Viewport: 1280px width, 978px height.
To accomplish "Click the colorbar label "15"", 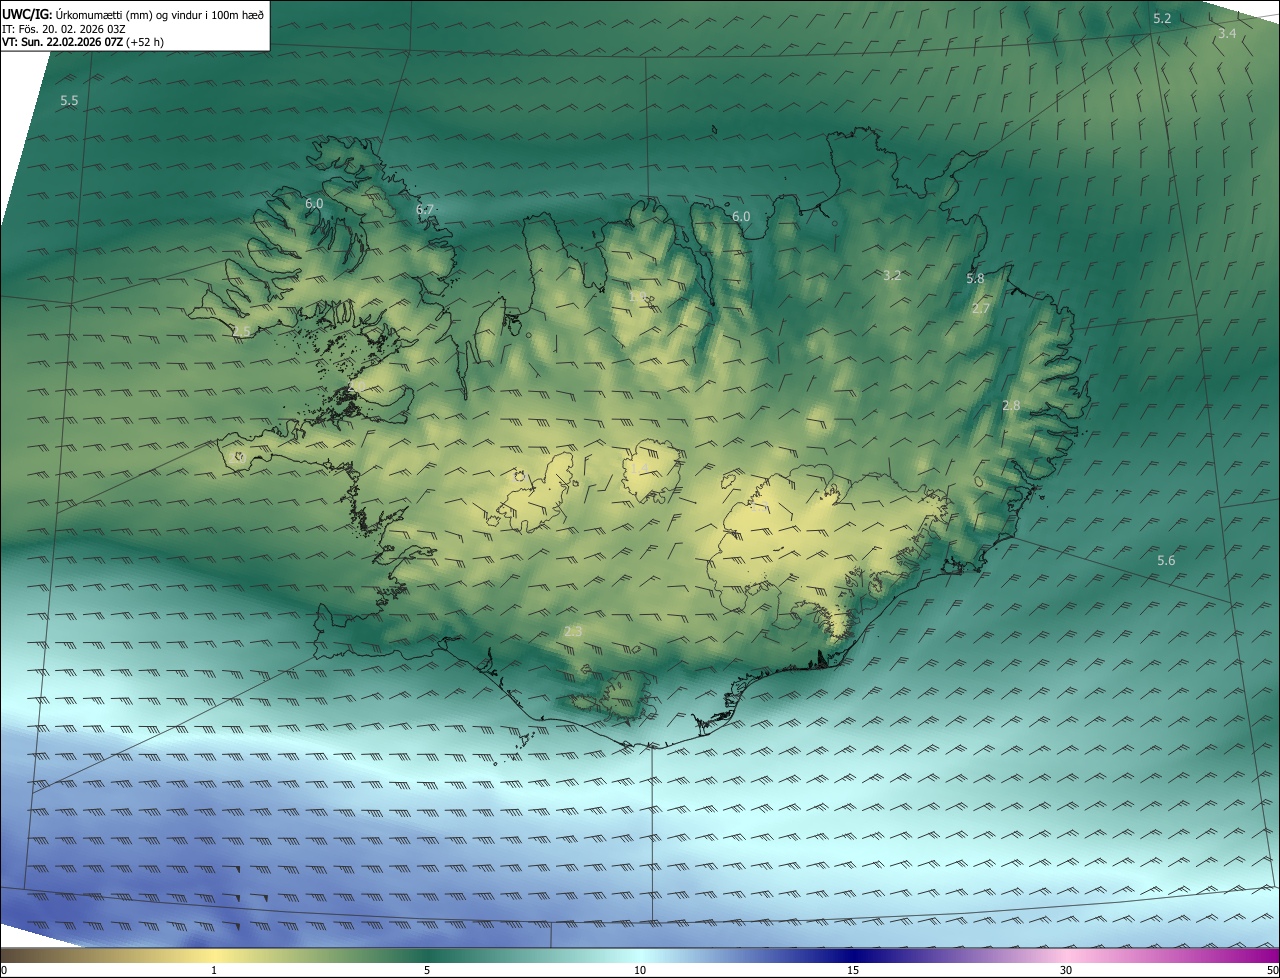I will pyautogui.click(x=853, y=970).
